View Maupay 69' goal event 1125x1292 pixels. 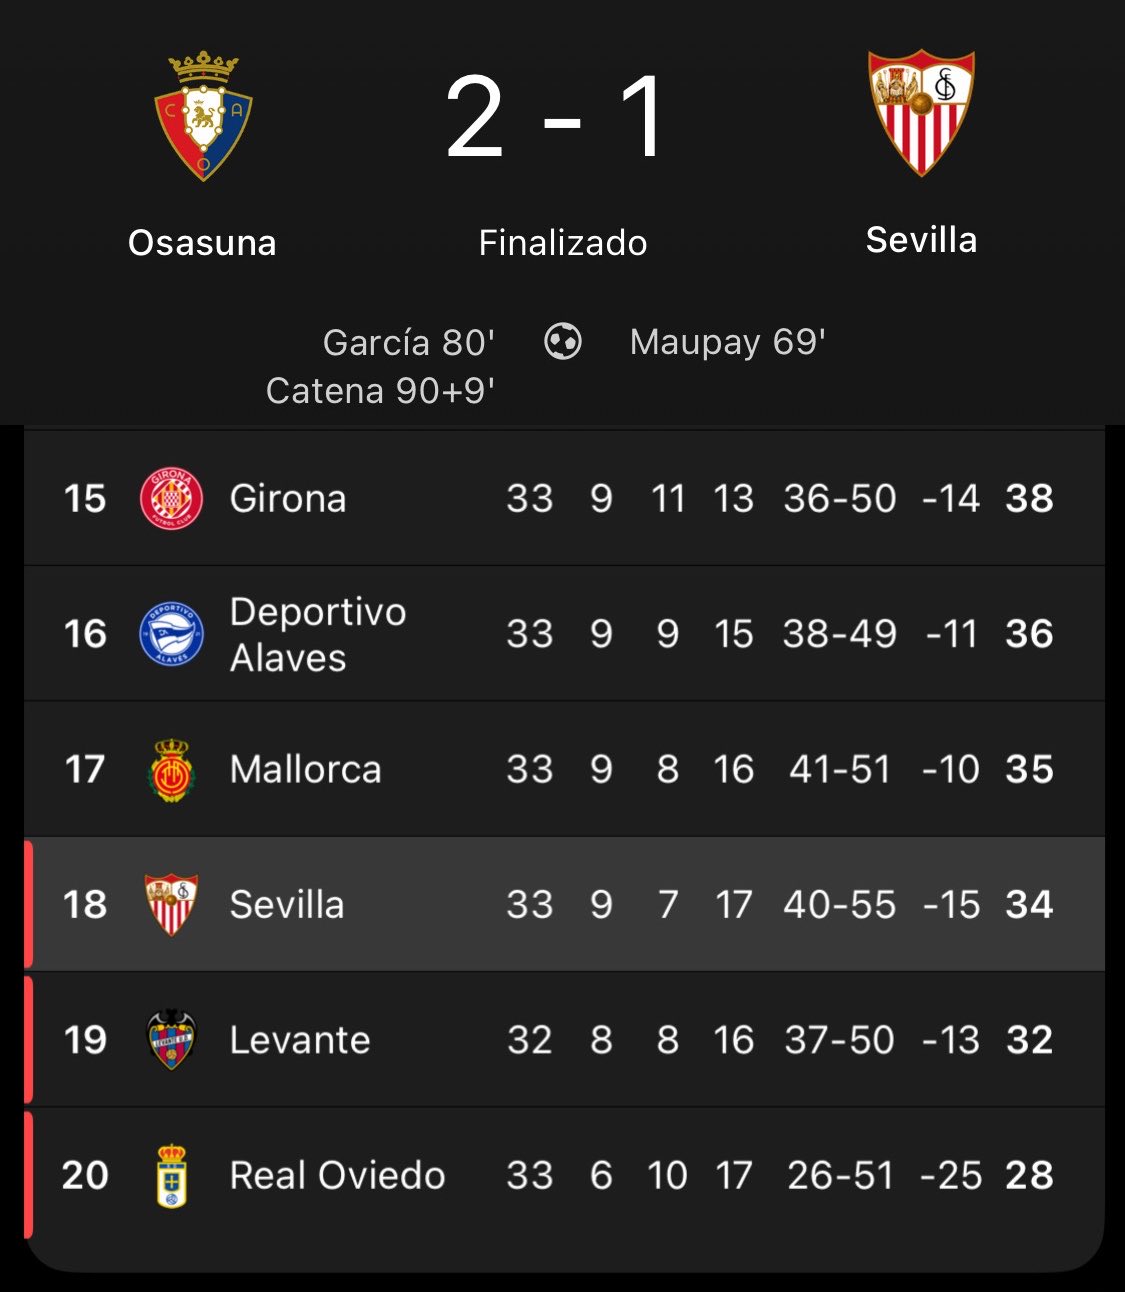(x=728, y=343)
